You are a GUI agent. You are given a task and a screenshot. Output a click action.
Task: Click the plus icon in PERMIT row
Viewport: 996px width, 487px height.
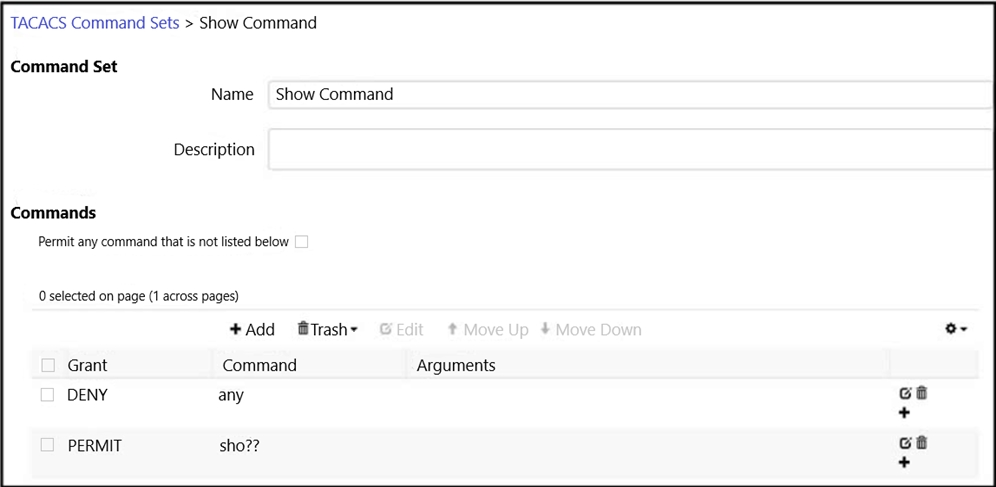click(905, 462)
